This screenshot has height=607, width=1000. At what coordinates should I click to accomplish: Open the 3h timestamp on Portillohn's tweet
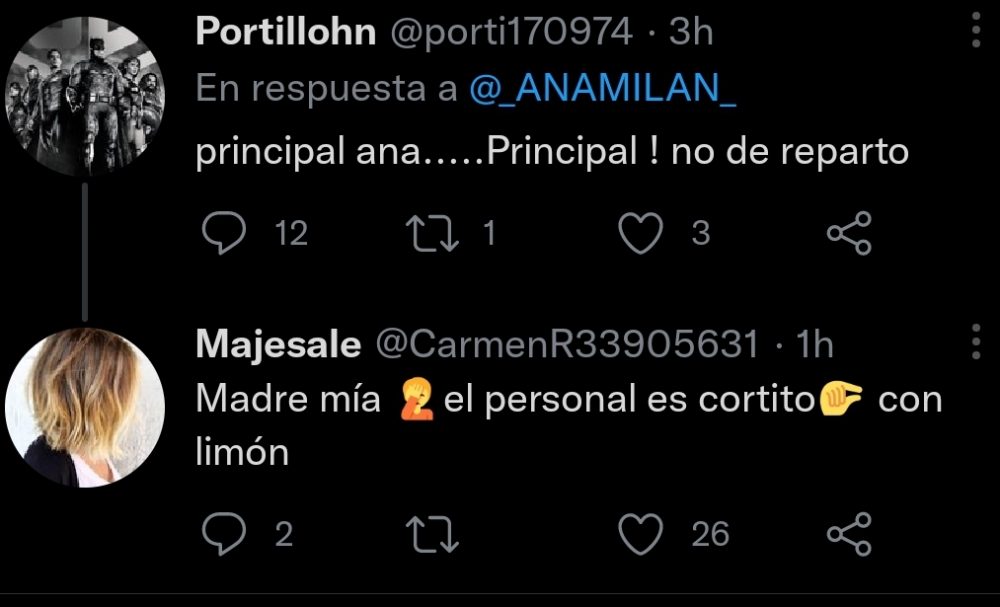coord(691,32)
